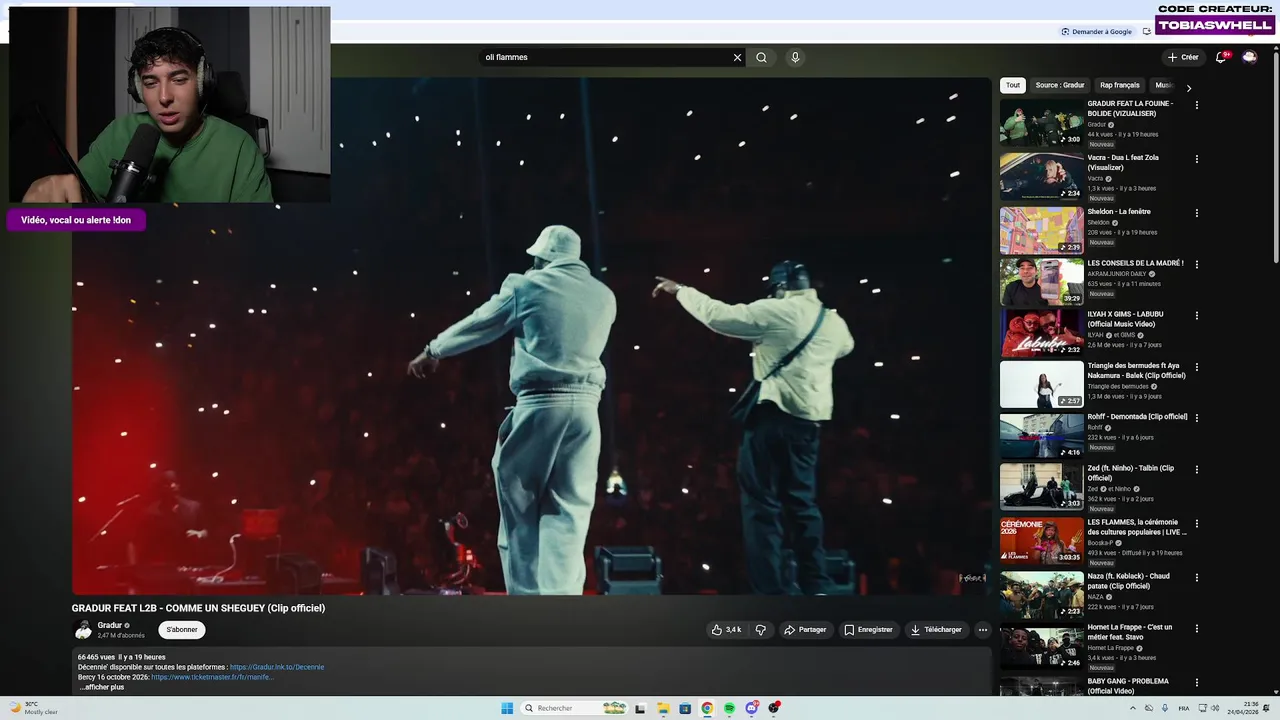The image size is (1280, 720).
Task: Click the Créer button in the header
Action: point(1183,57)
